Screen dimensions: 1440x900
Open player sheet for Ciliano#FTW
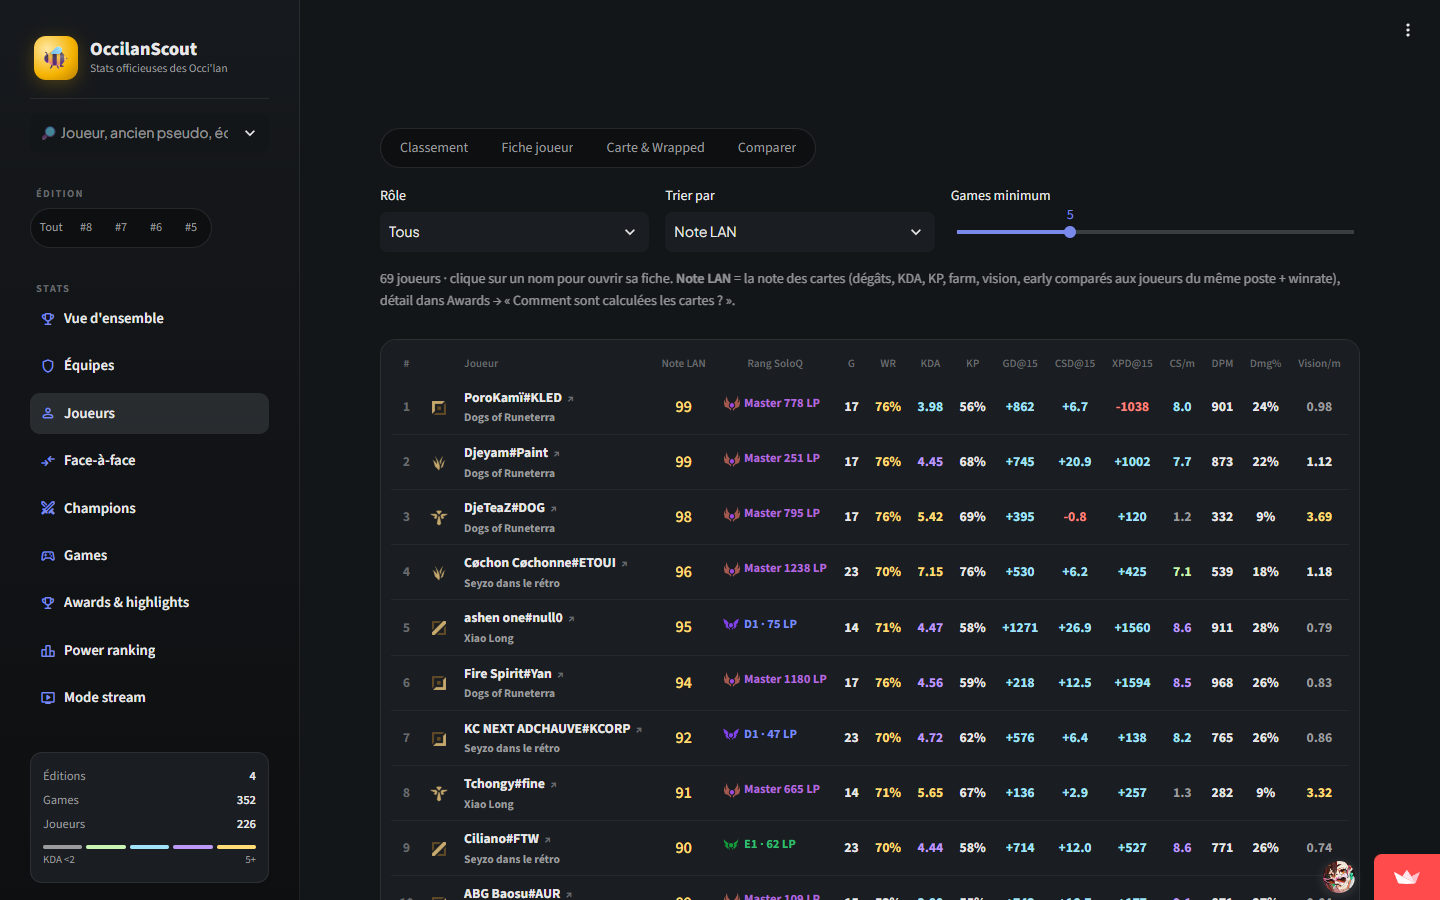click(501, 839)
